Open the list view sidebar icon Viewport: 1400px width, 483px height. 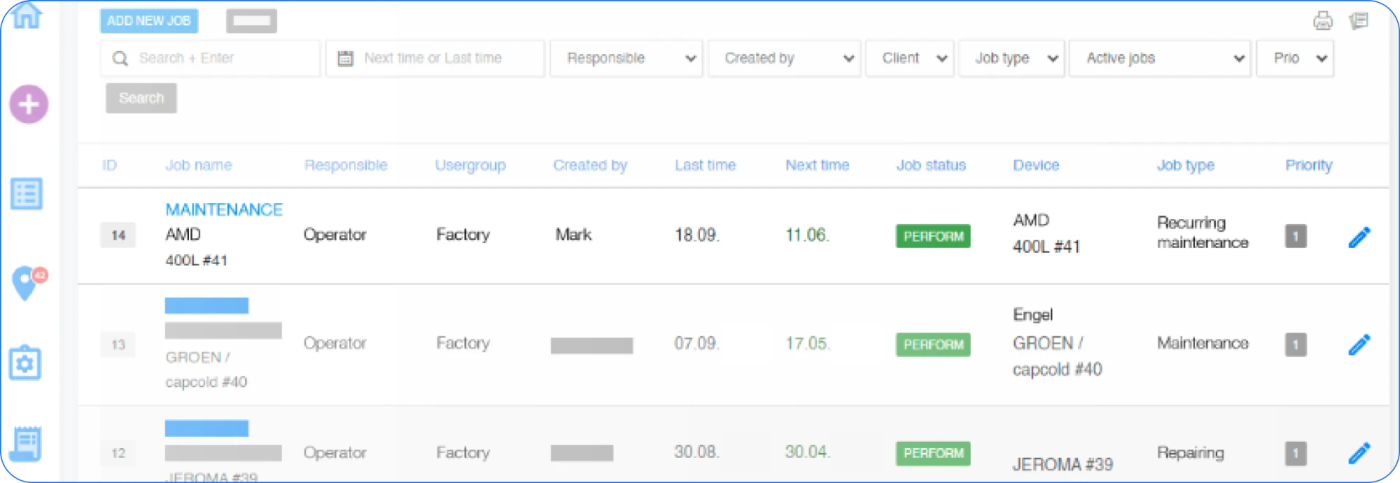26,194
